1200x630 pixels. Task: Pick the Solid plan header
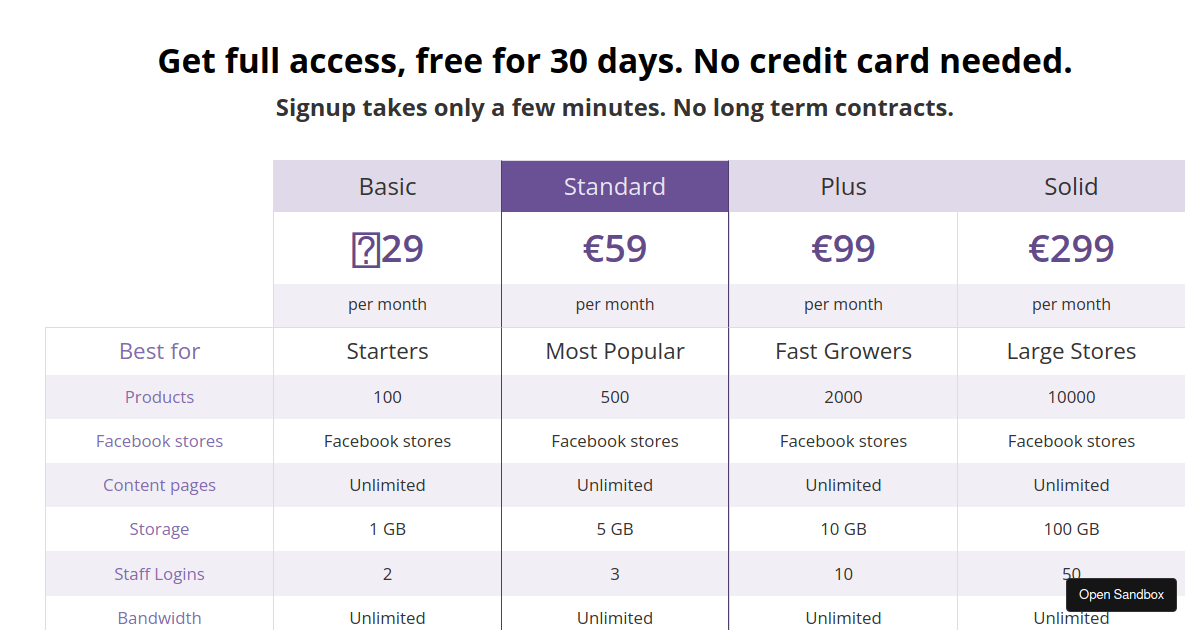tap(1071, 187)
